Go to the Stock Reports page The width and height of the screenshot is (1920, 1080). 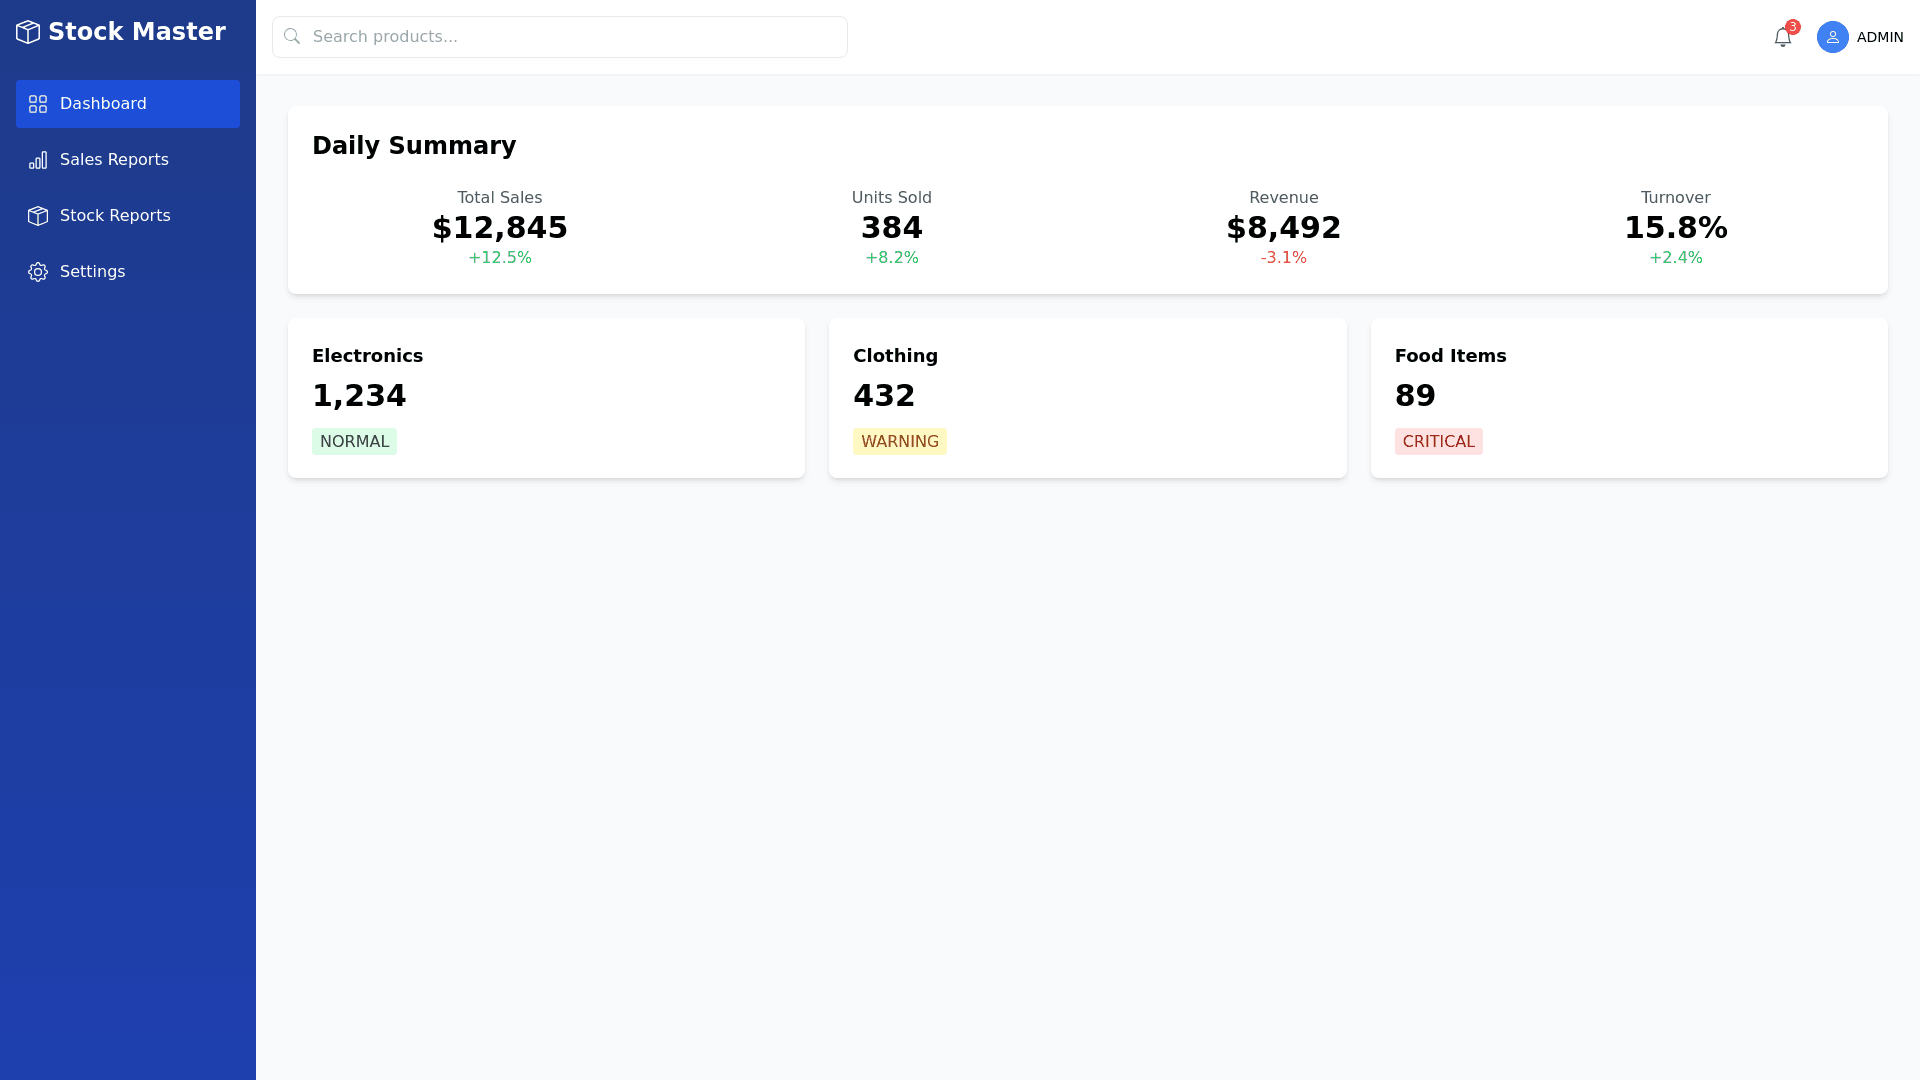pos(115,216)
